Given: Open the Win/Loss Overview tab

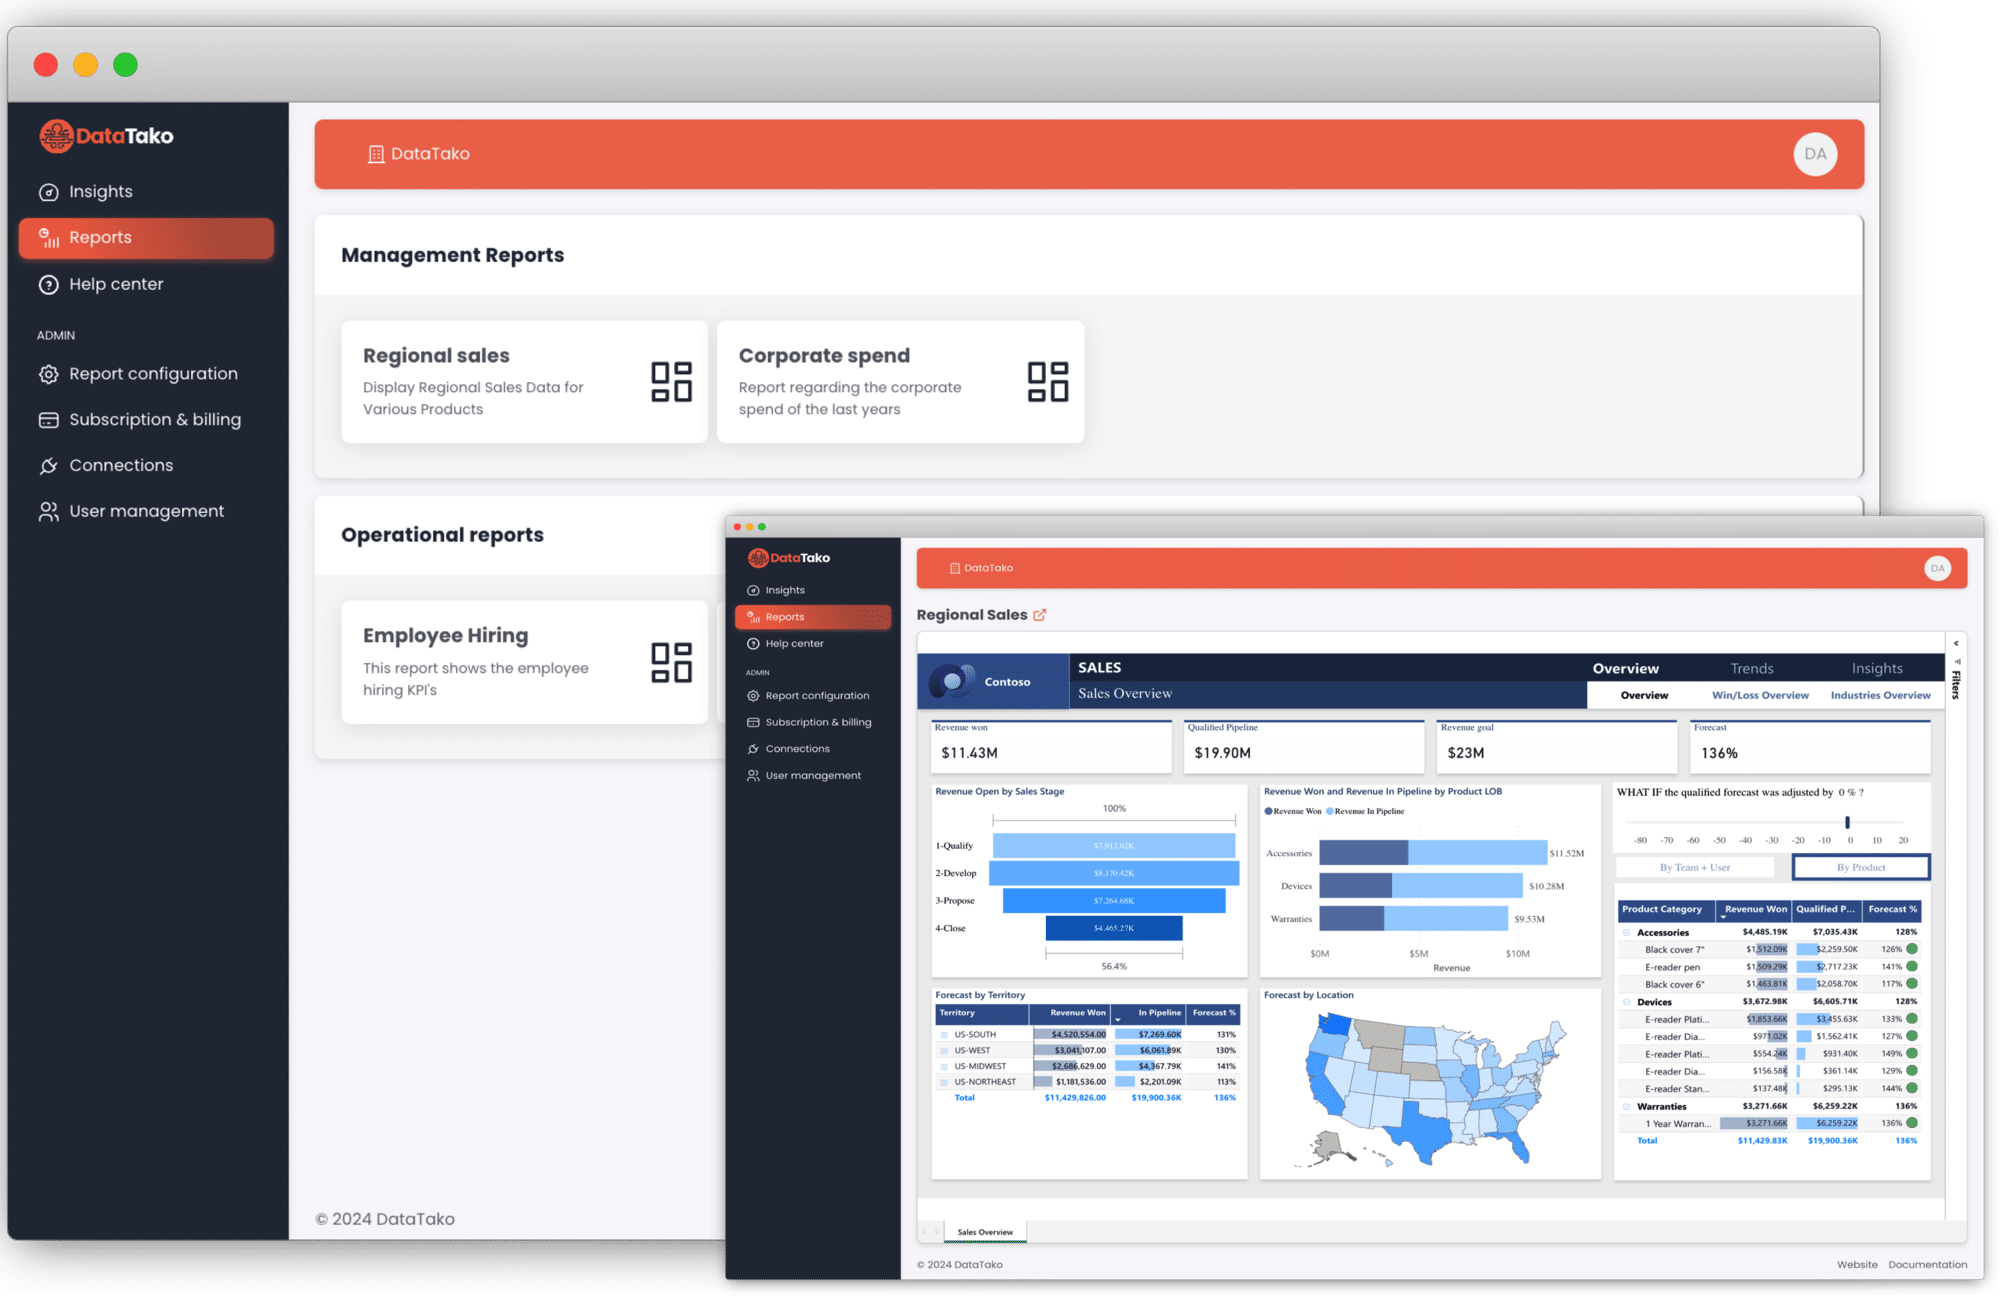Looking at the screenshot, I should (1759, 695).
